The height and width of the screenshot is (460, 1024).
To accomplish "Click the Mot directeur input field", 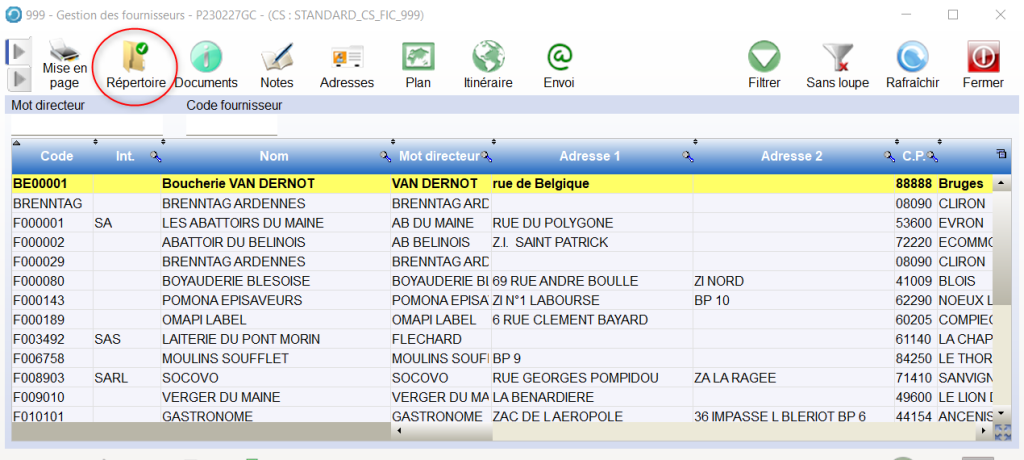I will pyautogui.click(x=86, y=125).
